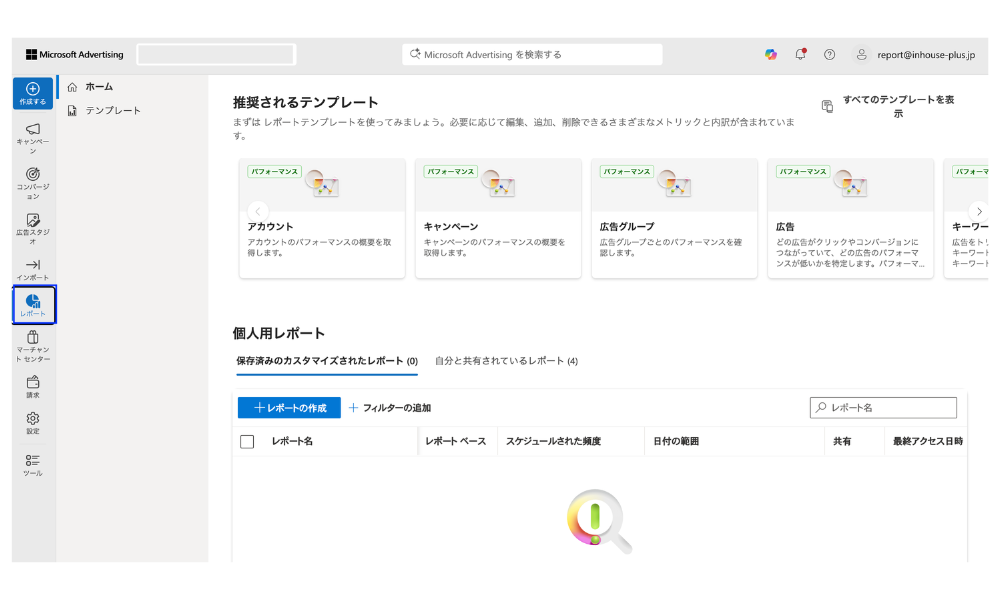Show more templates with the right carousel arrow
The image size is (1000, 600).
click(979, 212)
